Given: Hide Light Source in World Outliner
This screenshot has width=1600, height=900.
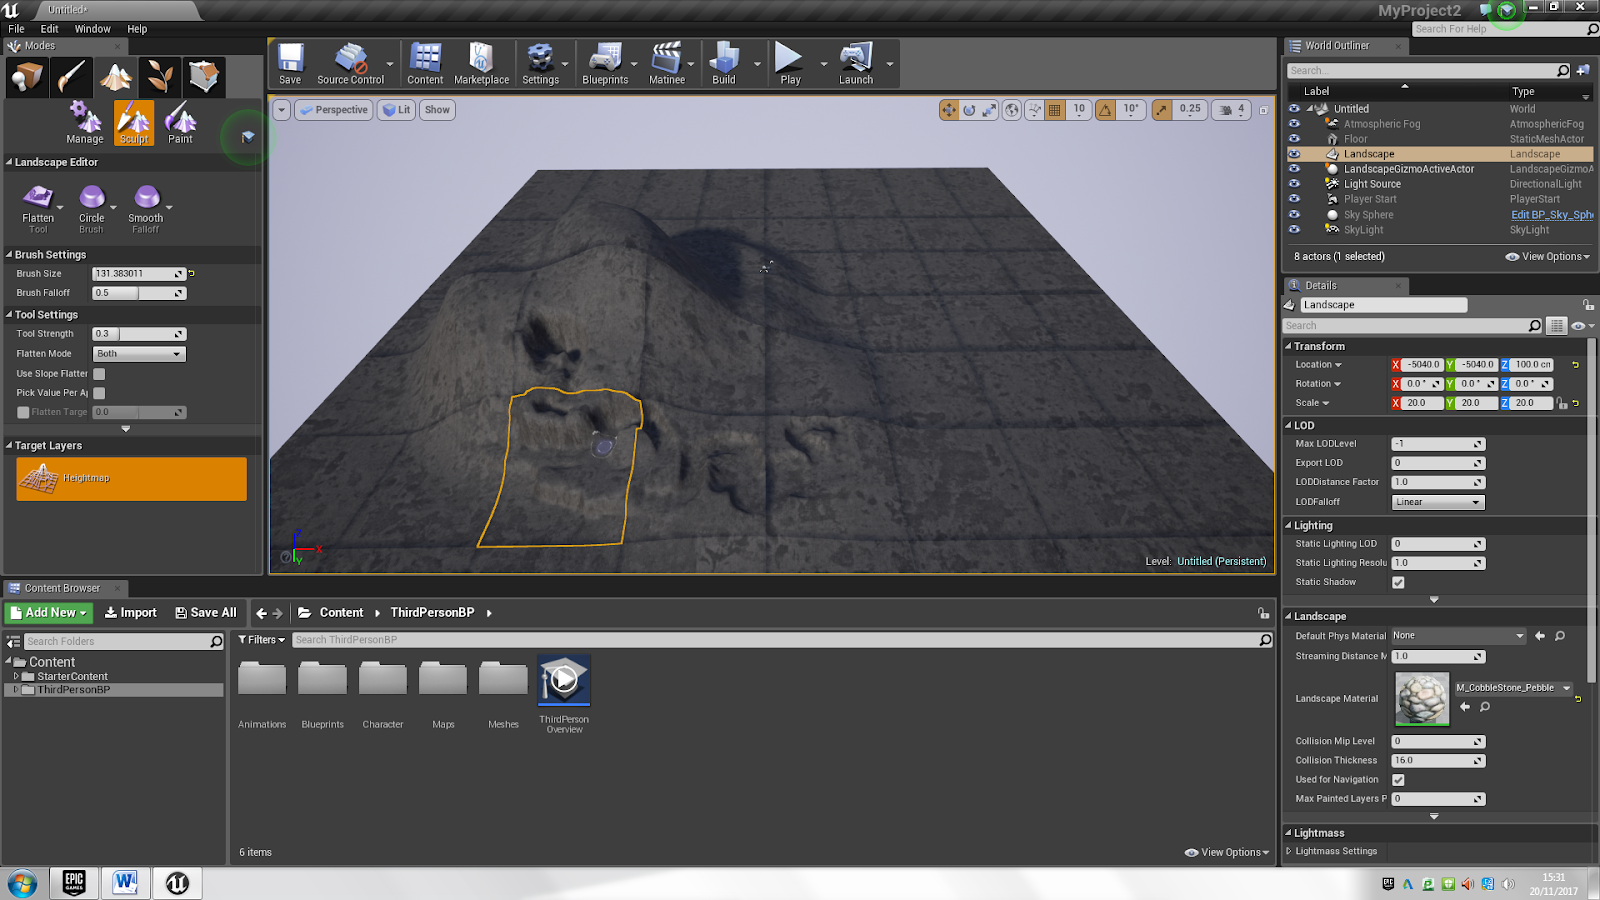Looking at the screenshot, I should pos(1294,184).
